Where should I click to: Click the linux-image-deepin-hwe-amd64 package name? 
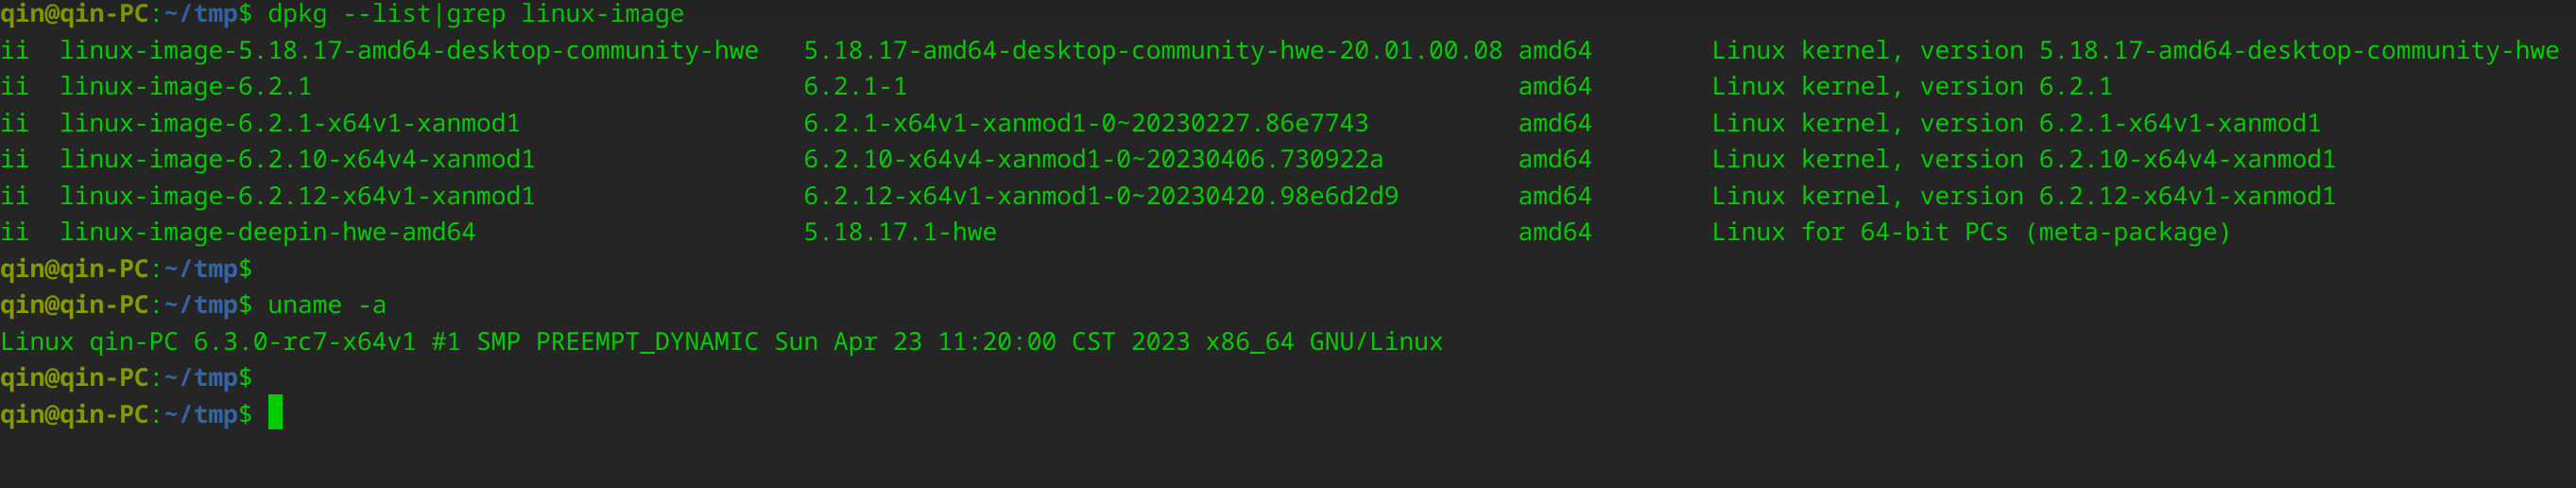click(x=267, y=232)
